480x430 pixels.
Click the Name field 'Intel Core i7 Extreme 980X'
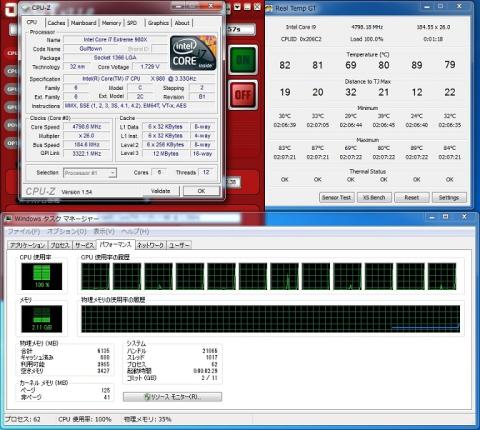pos(115,40)
